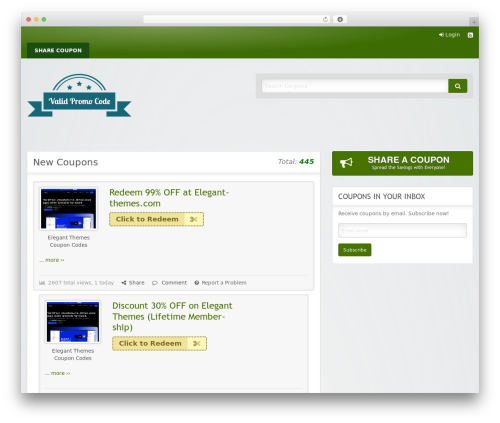Click scissors icon on 30% OFF coupon

(x=197, y=344)
